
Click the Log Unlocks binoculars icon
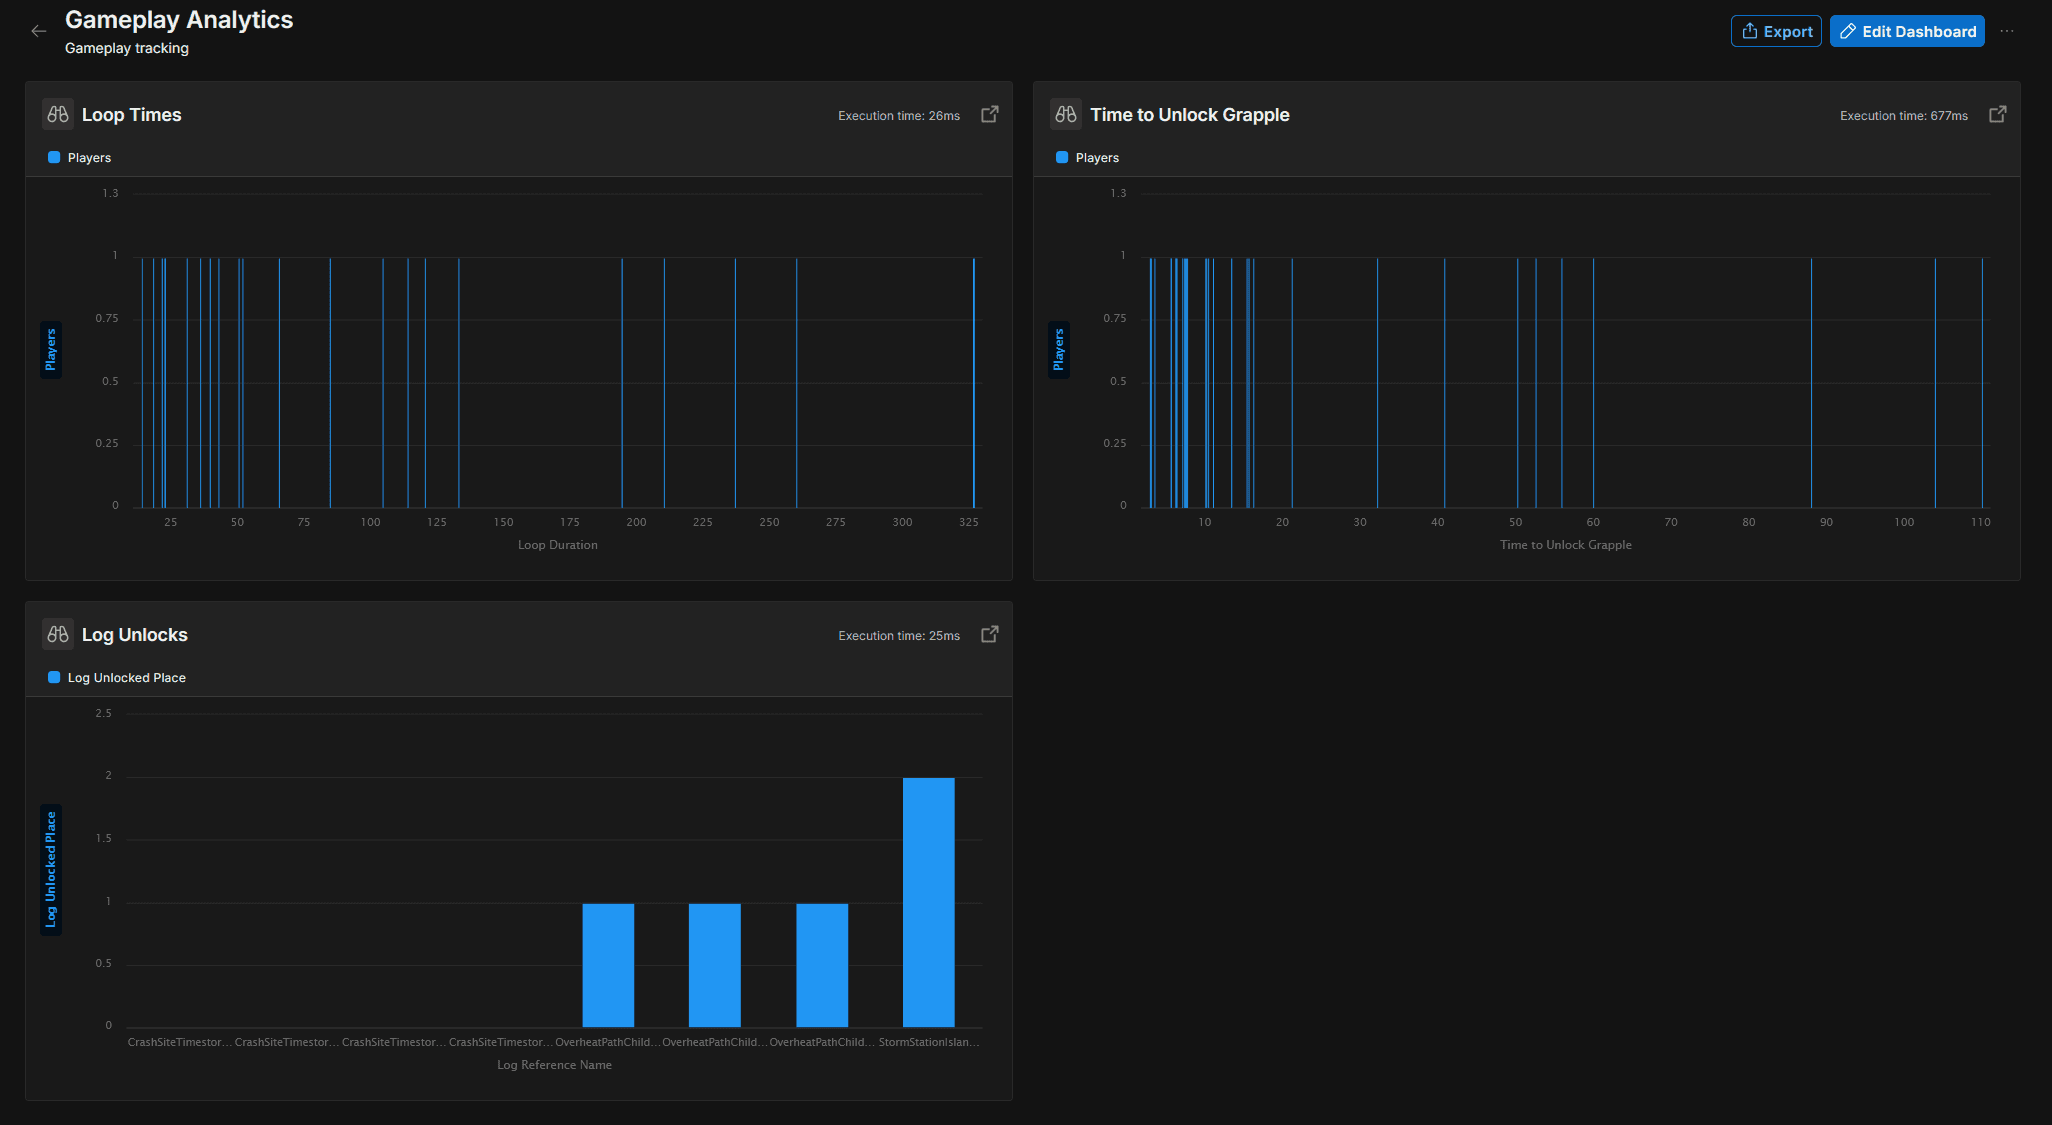58,634
